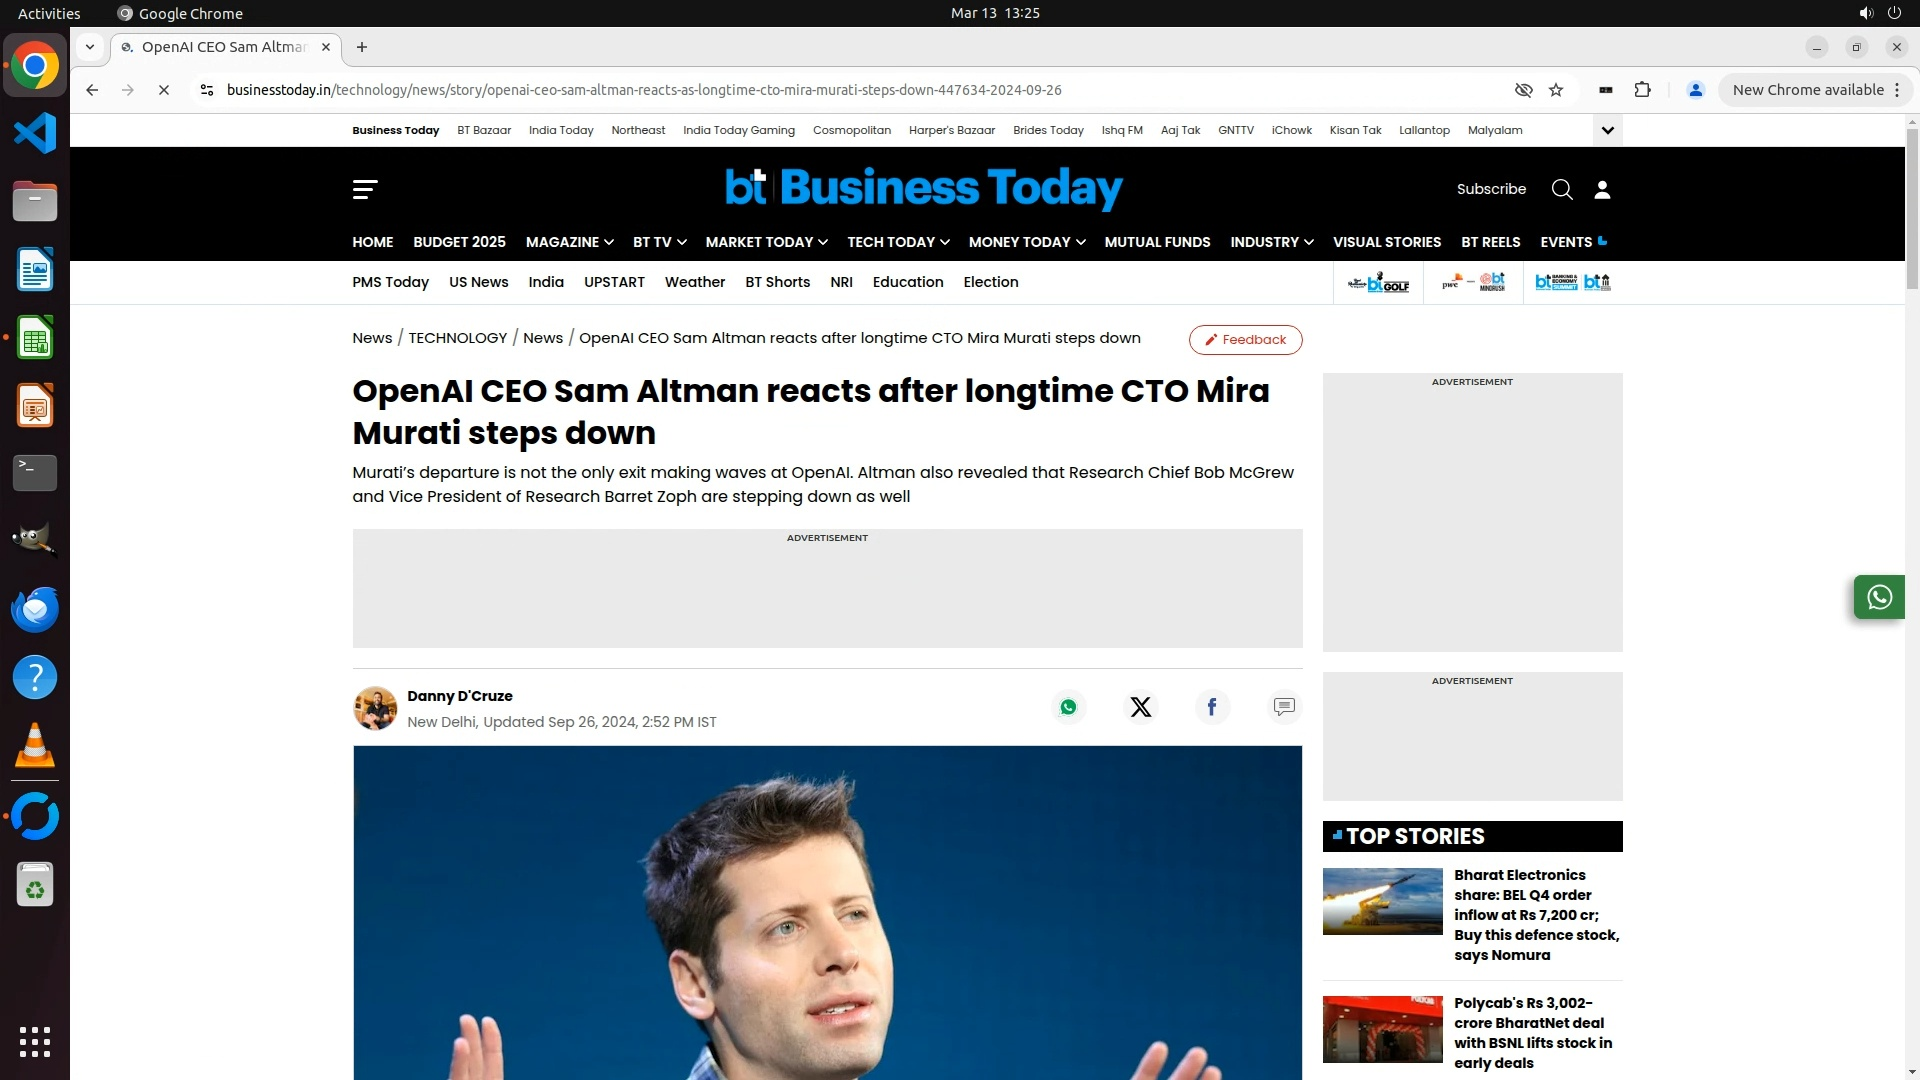The height and width of the screenshot is (1080, 1920).
Task: Open Bharat Electronics story thumbnail
Action: pyautogui.click(x=1382, y=901)
